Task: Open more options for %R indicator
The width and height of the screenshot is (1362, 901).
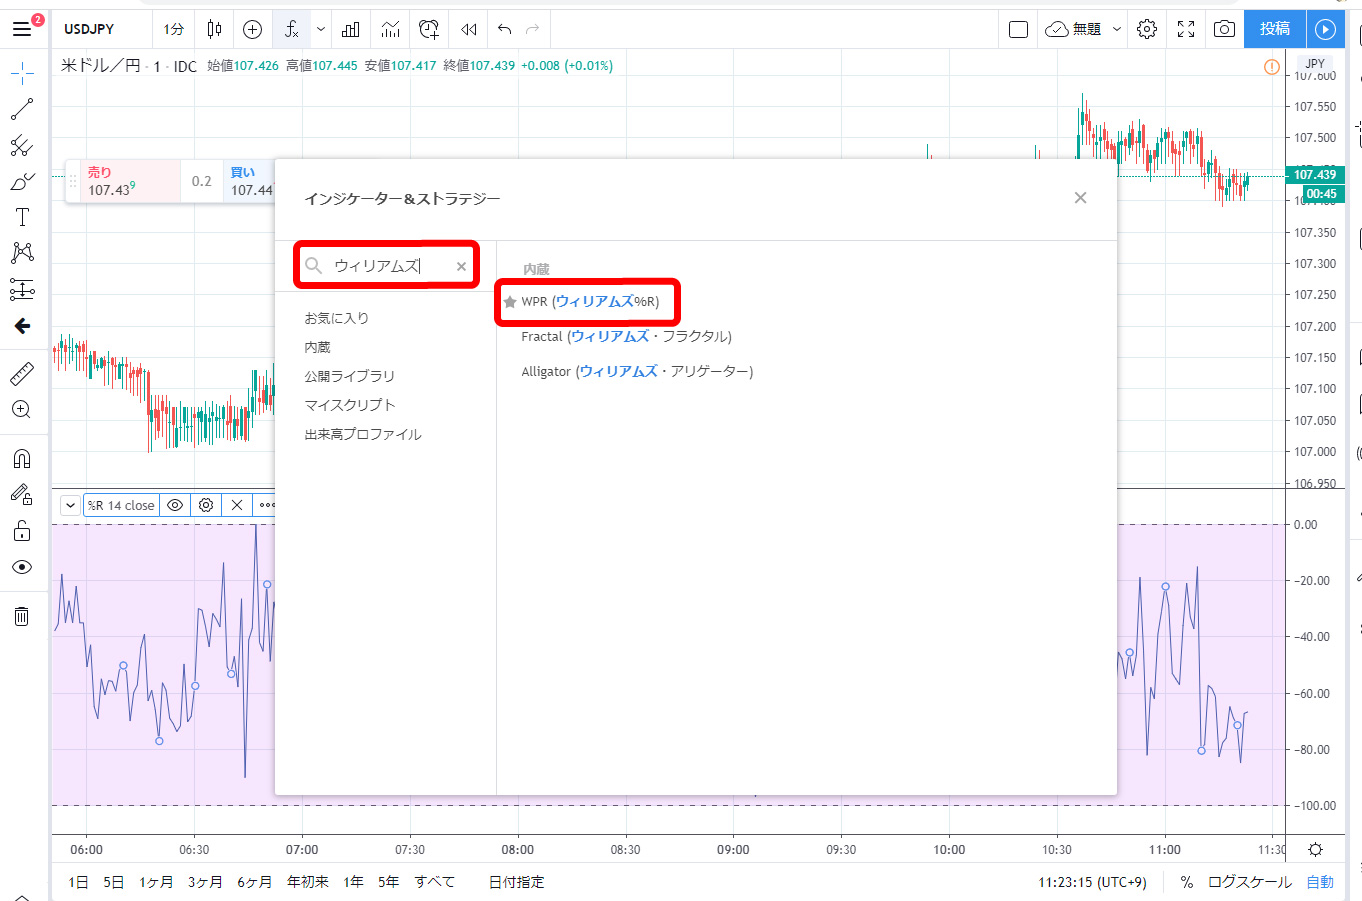Action: point(266,505)
